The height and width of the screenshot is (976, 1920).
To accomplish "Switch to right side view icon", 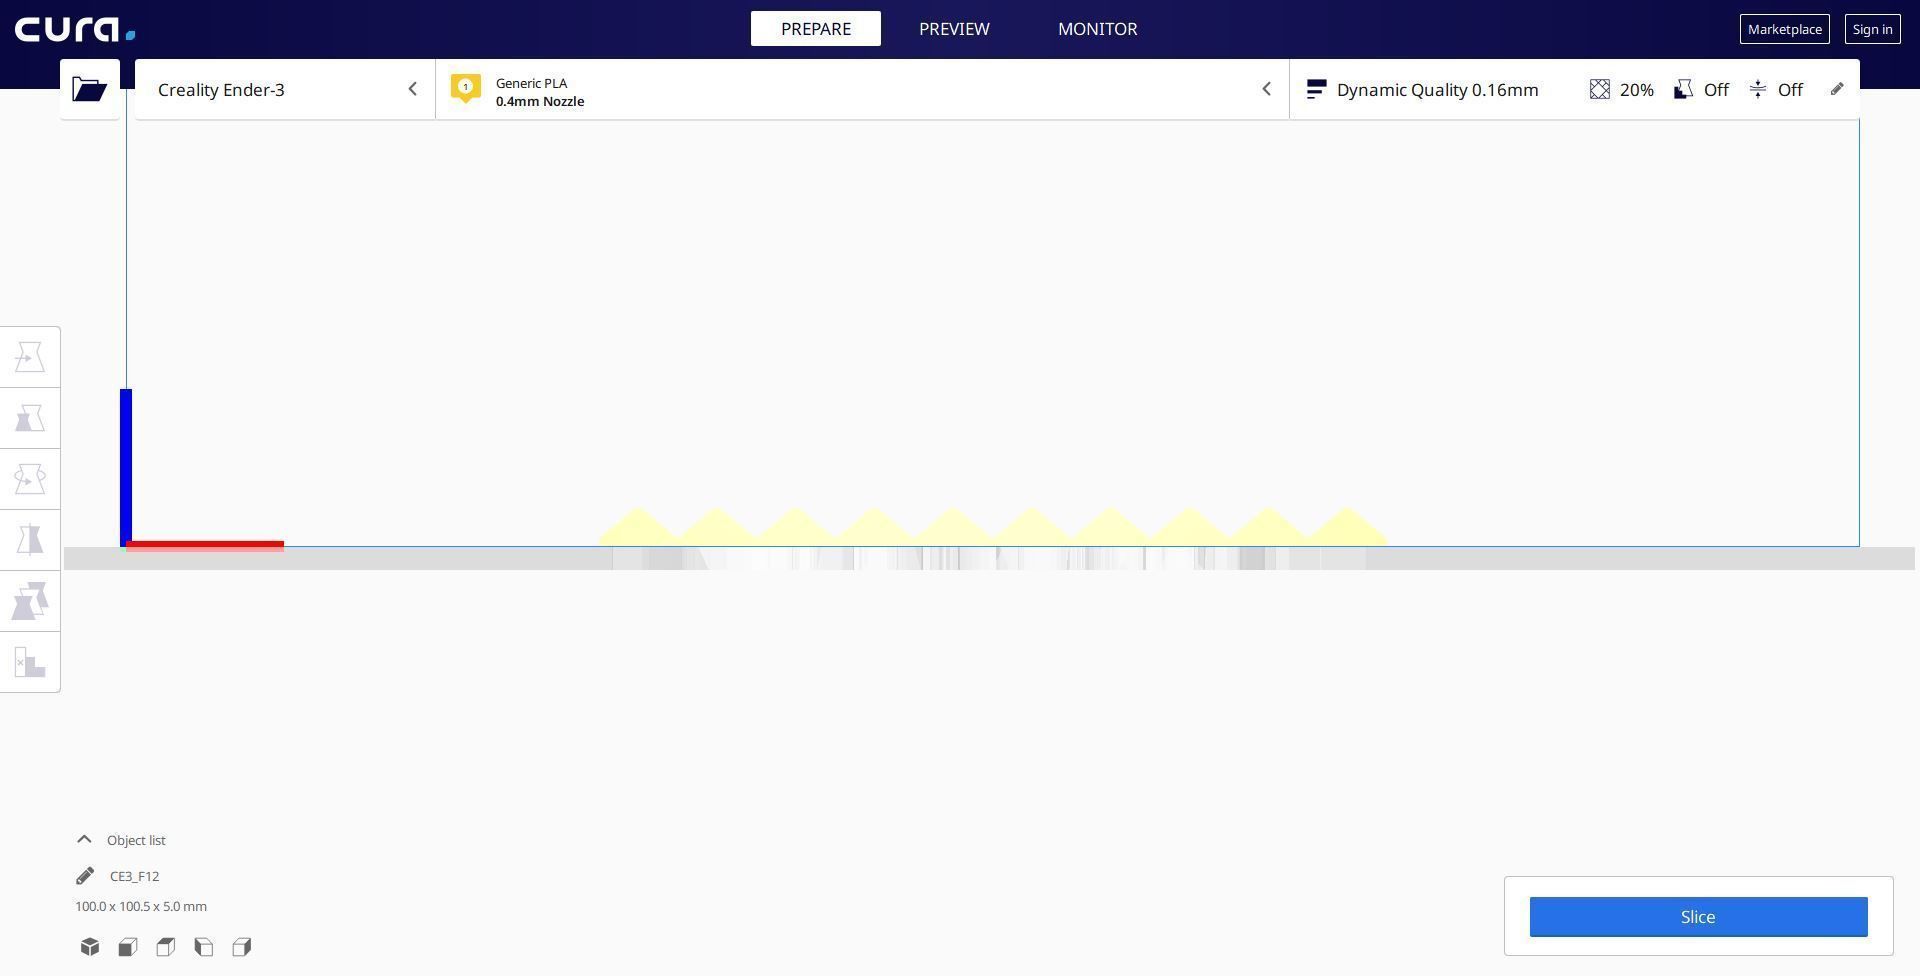I will (x=242, y=947).
